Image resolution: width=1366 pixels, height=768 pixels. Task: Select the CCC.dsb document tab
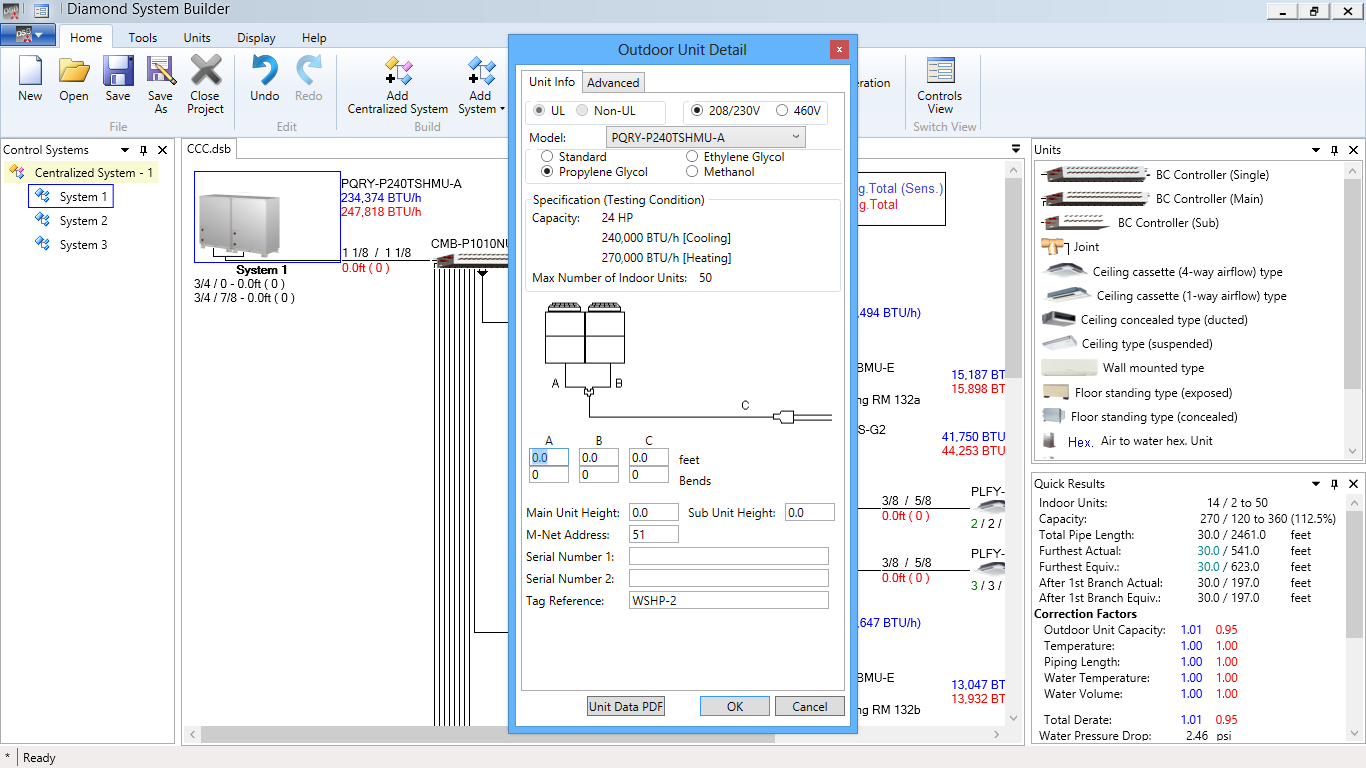pos(209,149)
